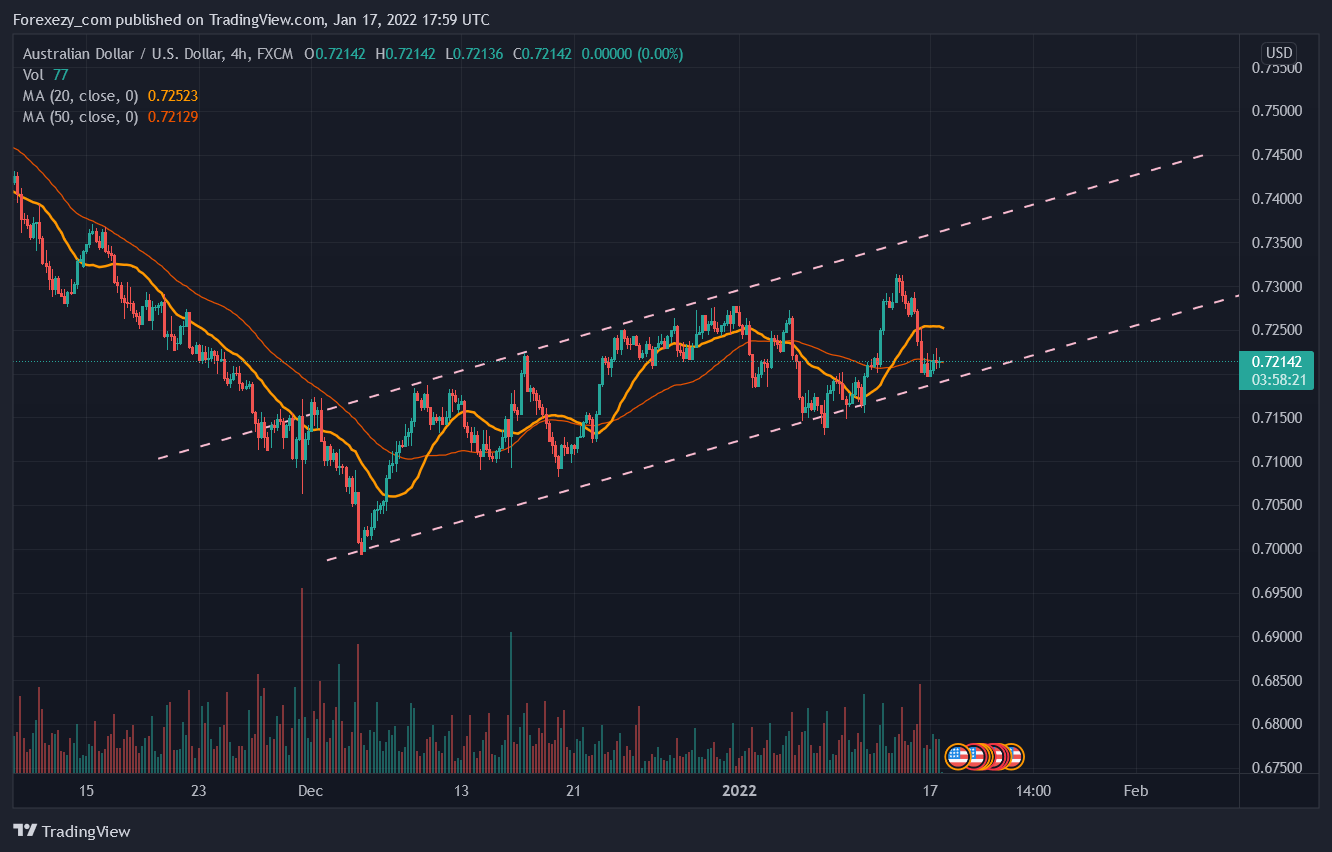1332x852 pixels.
Task: Click the open price O0.72142 value
Action: (334, 54)
